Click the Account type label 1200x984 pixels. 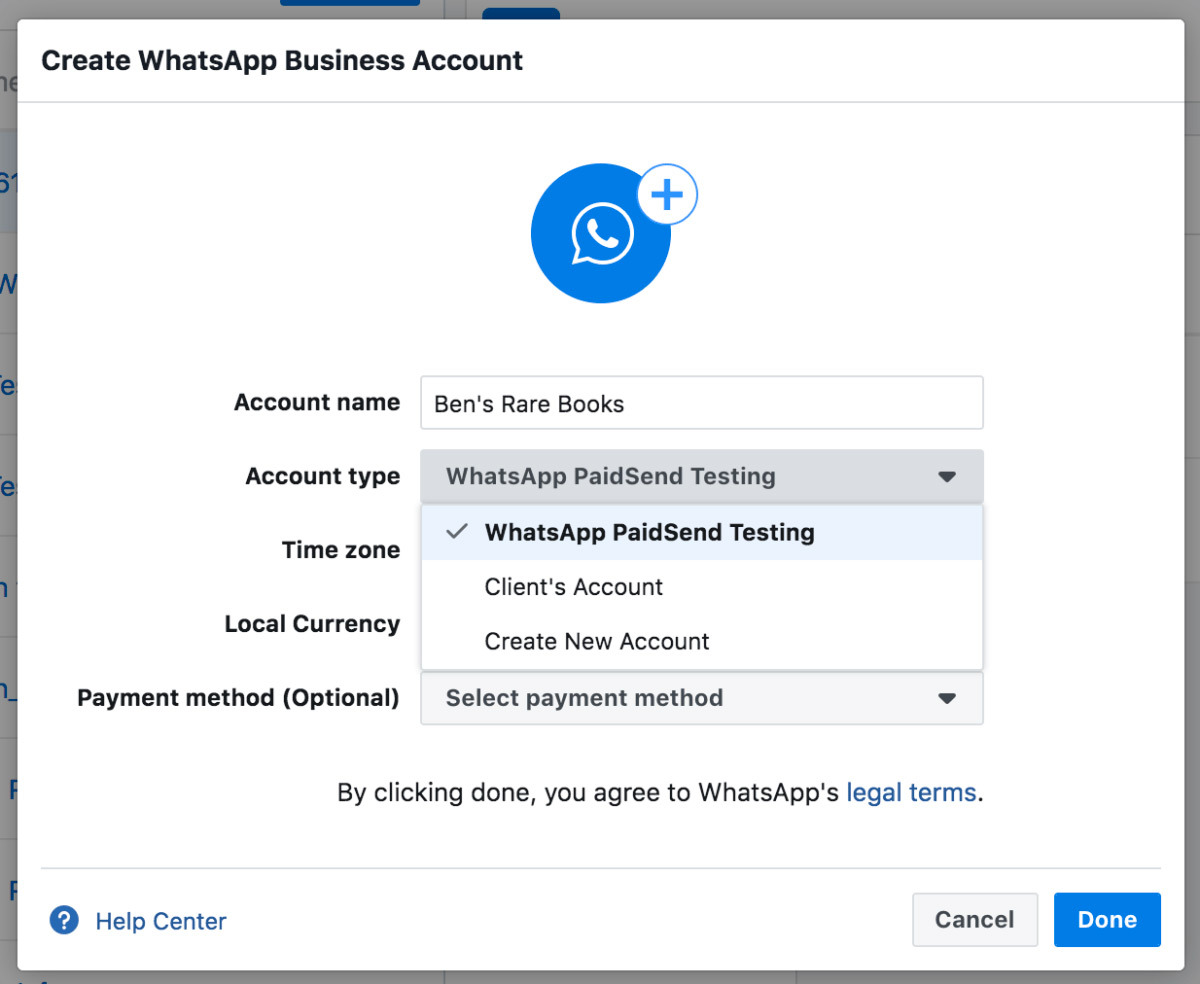pyautogui.click(x=322, y=477)
